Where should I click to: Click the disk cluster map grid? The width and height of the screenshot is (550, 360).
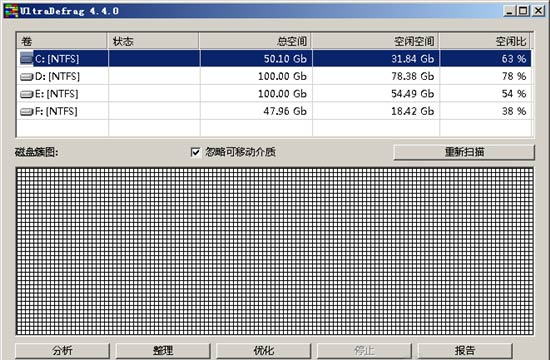[275, 251]
